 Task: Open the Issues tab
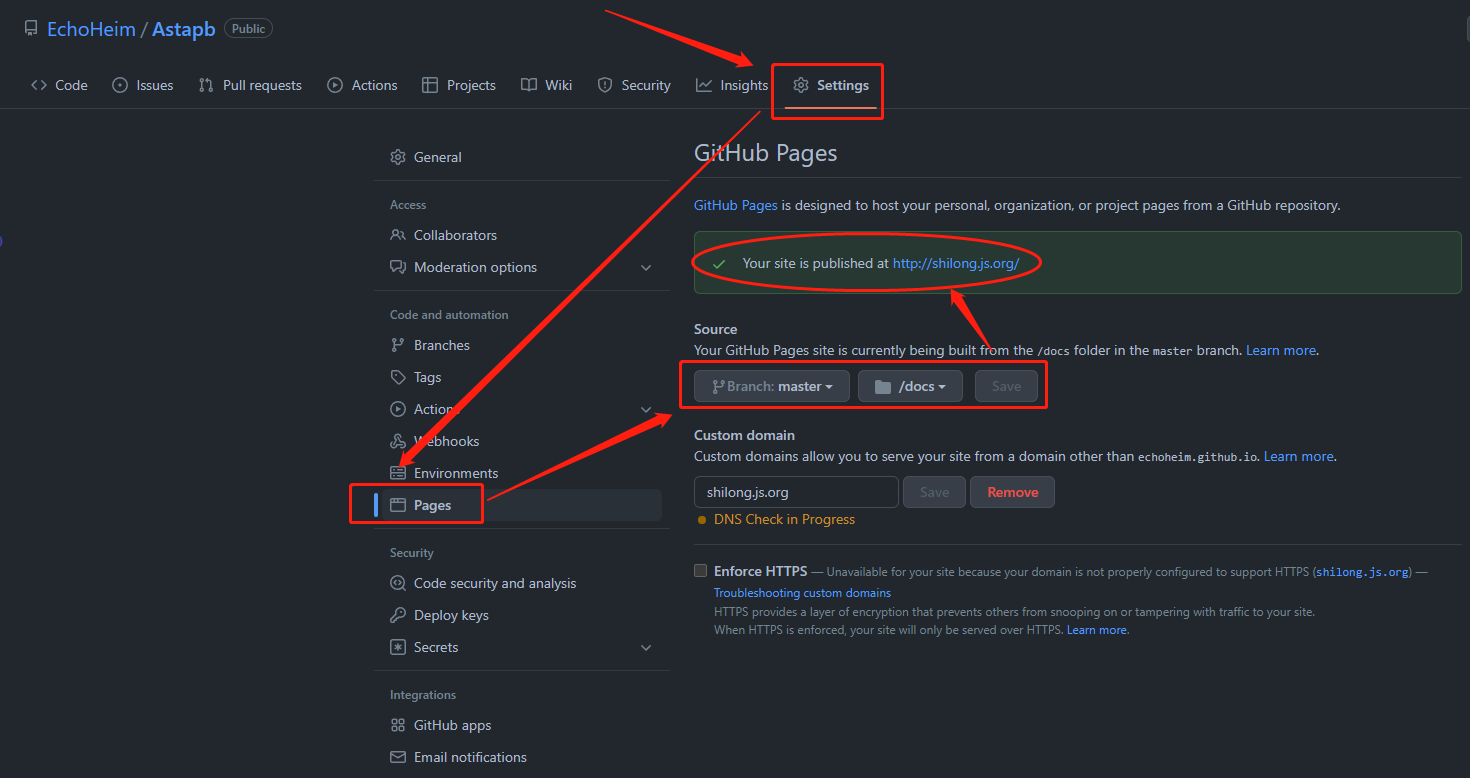(x=143, y=85)
